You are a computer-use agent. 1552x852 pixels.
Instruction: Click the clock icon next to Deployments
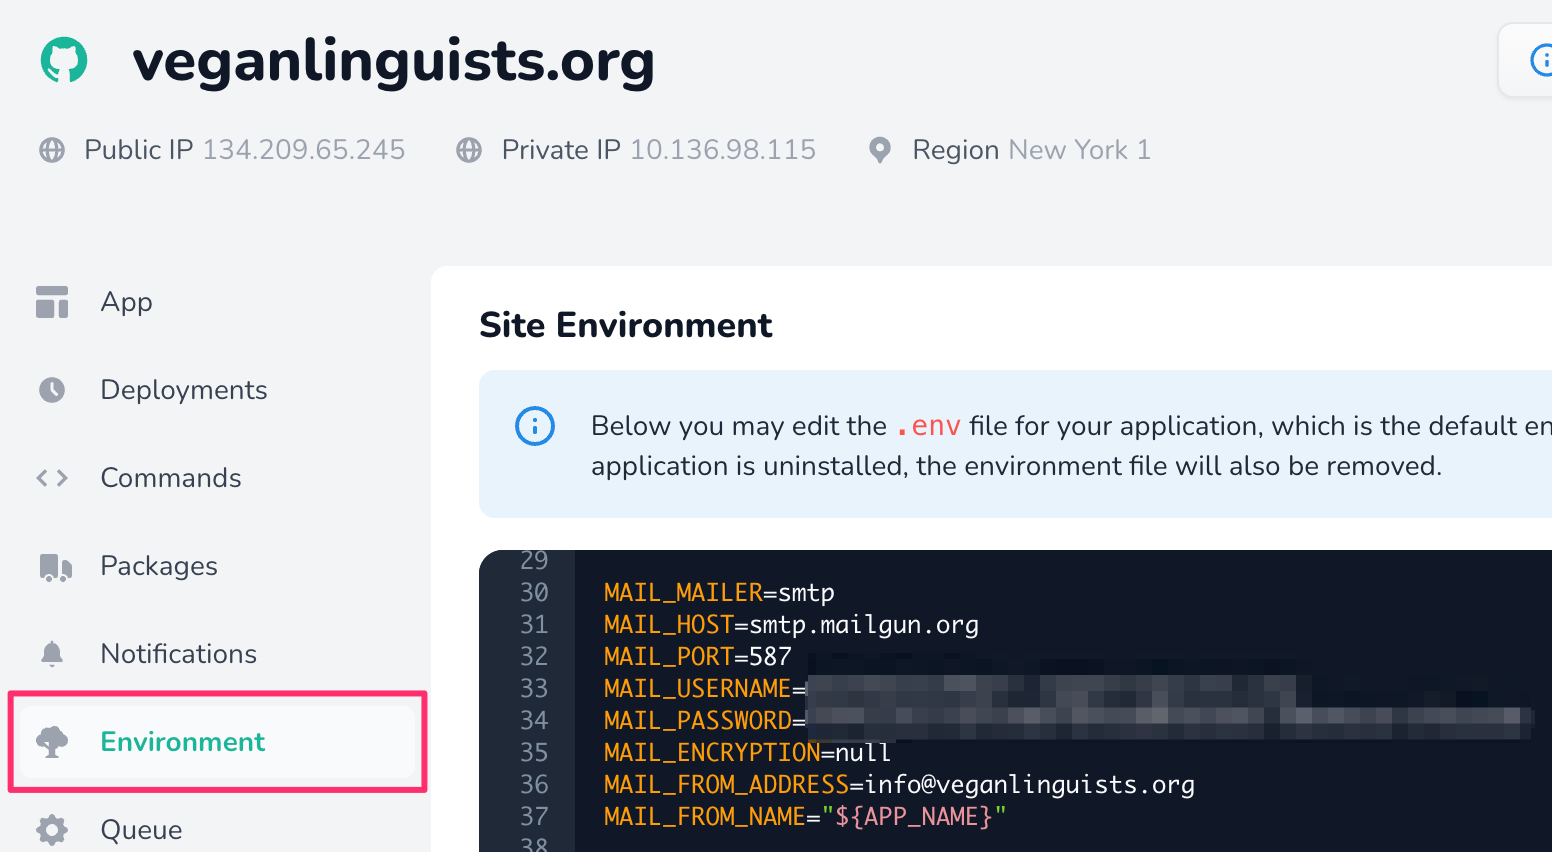coord(51,389)
